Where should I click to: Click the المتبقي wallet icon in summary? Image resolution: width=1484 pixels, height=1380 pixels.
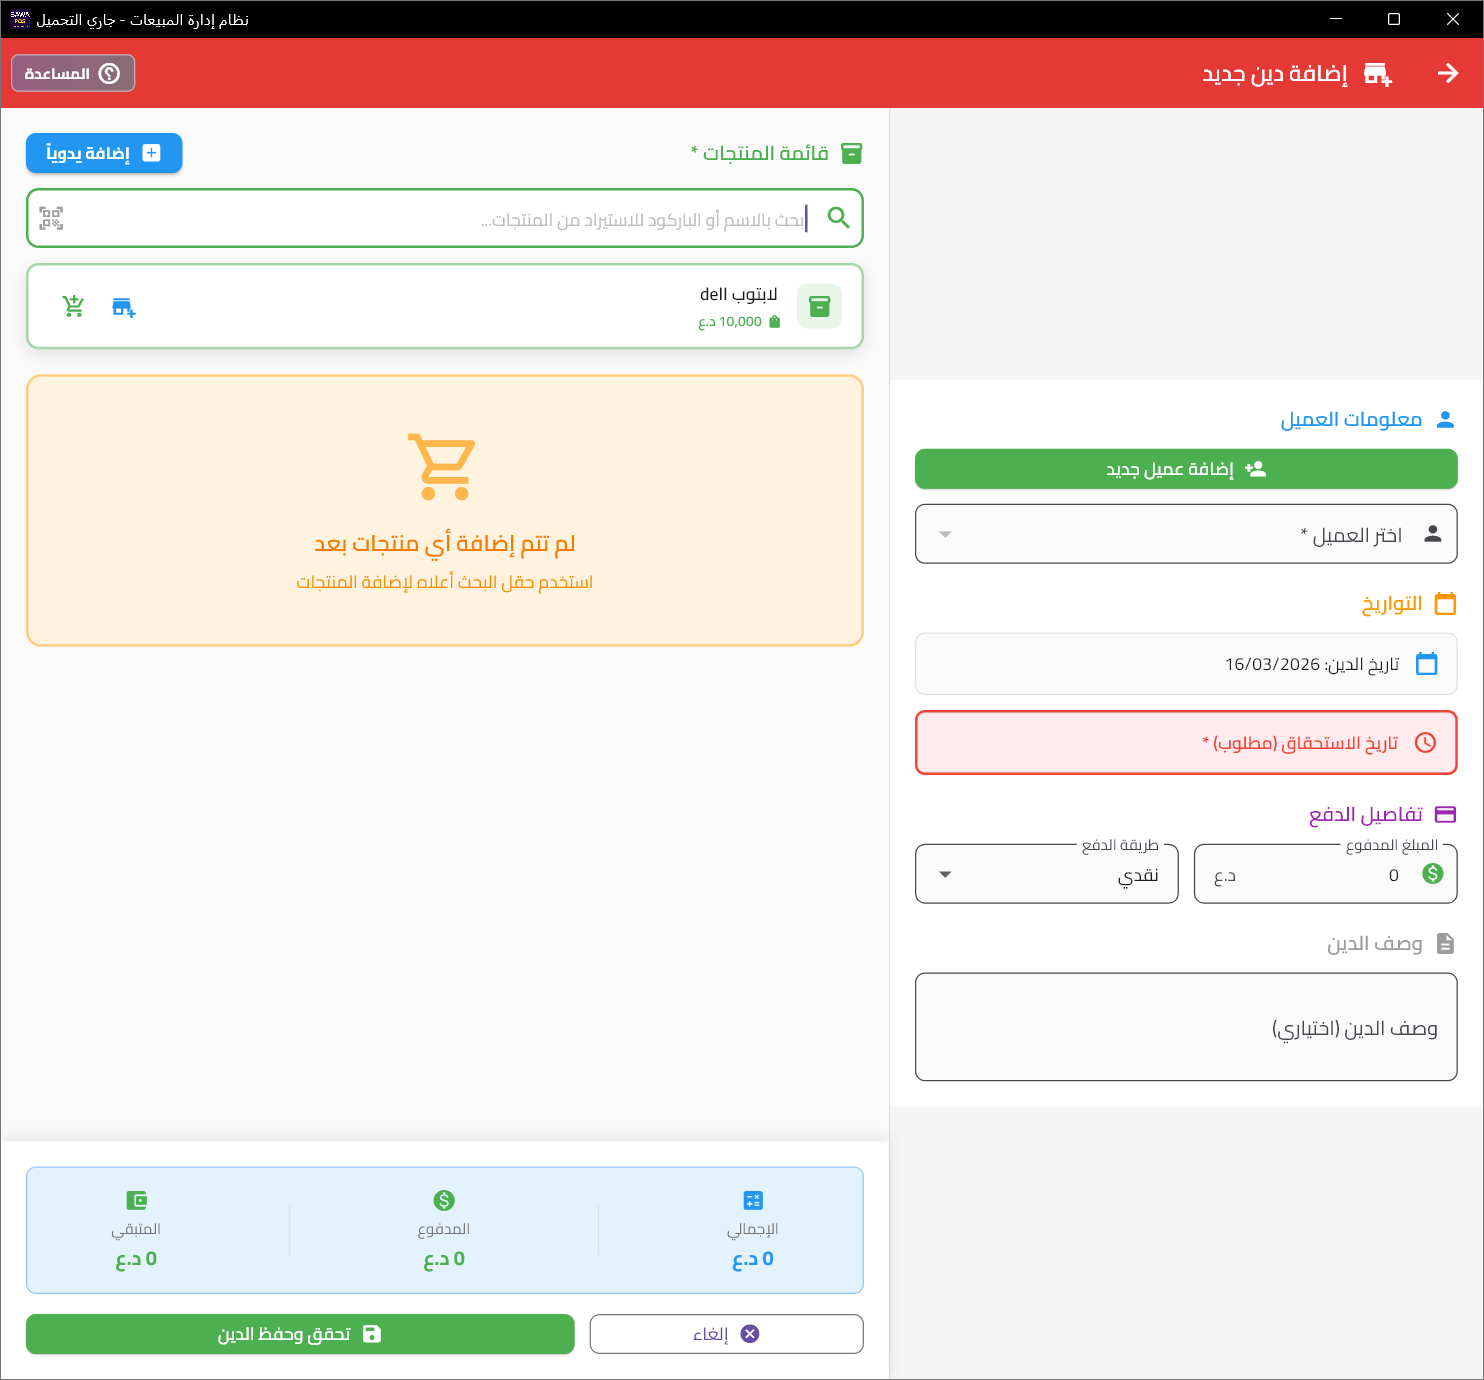pos(137,1200)
